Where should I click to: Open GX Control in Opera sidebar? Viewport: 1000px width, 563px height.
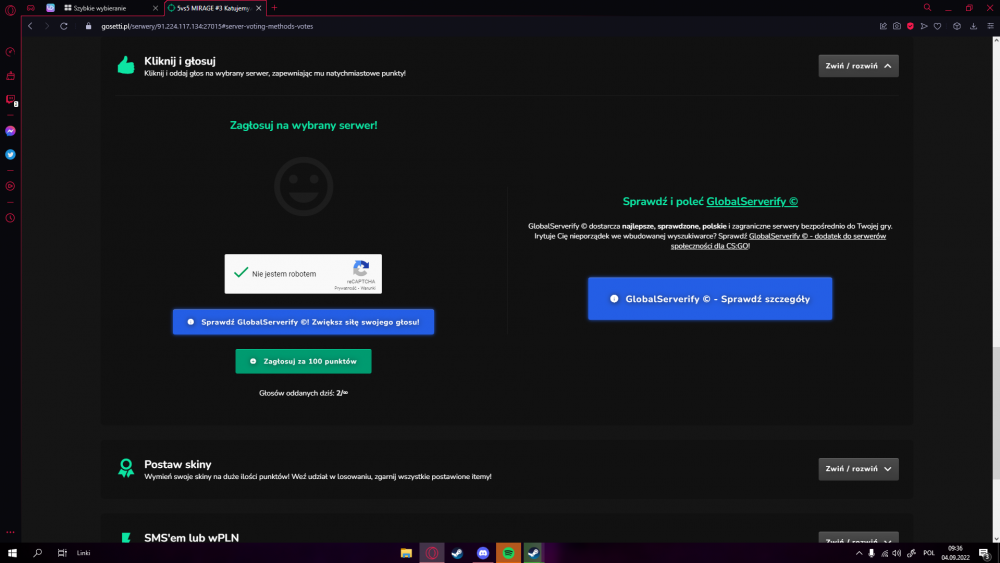[x=10, y=52]
